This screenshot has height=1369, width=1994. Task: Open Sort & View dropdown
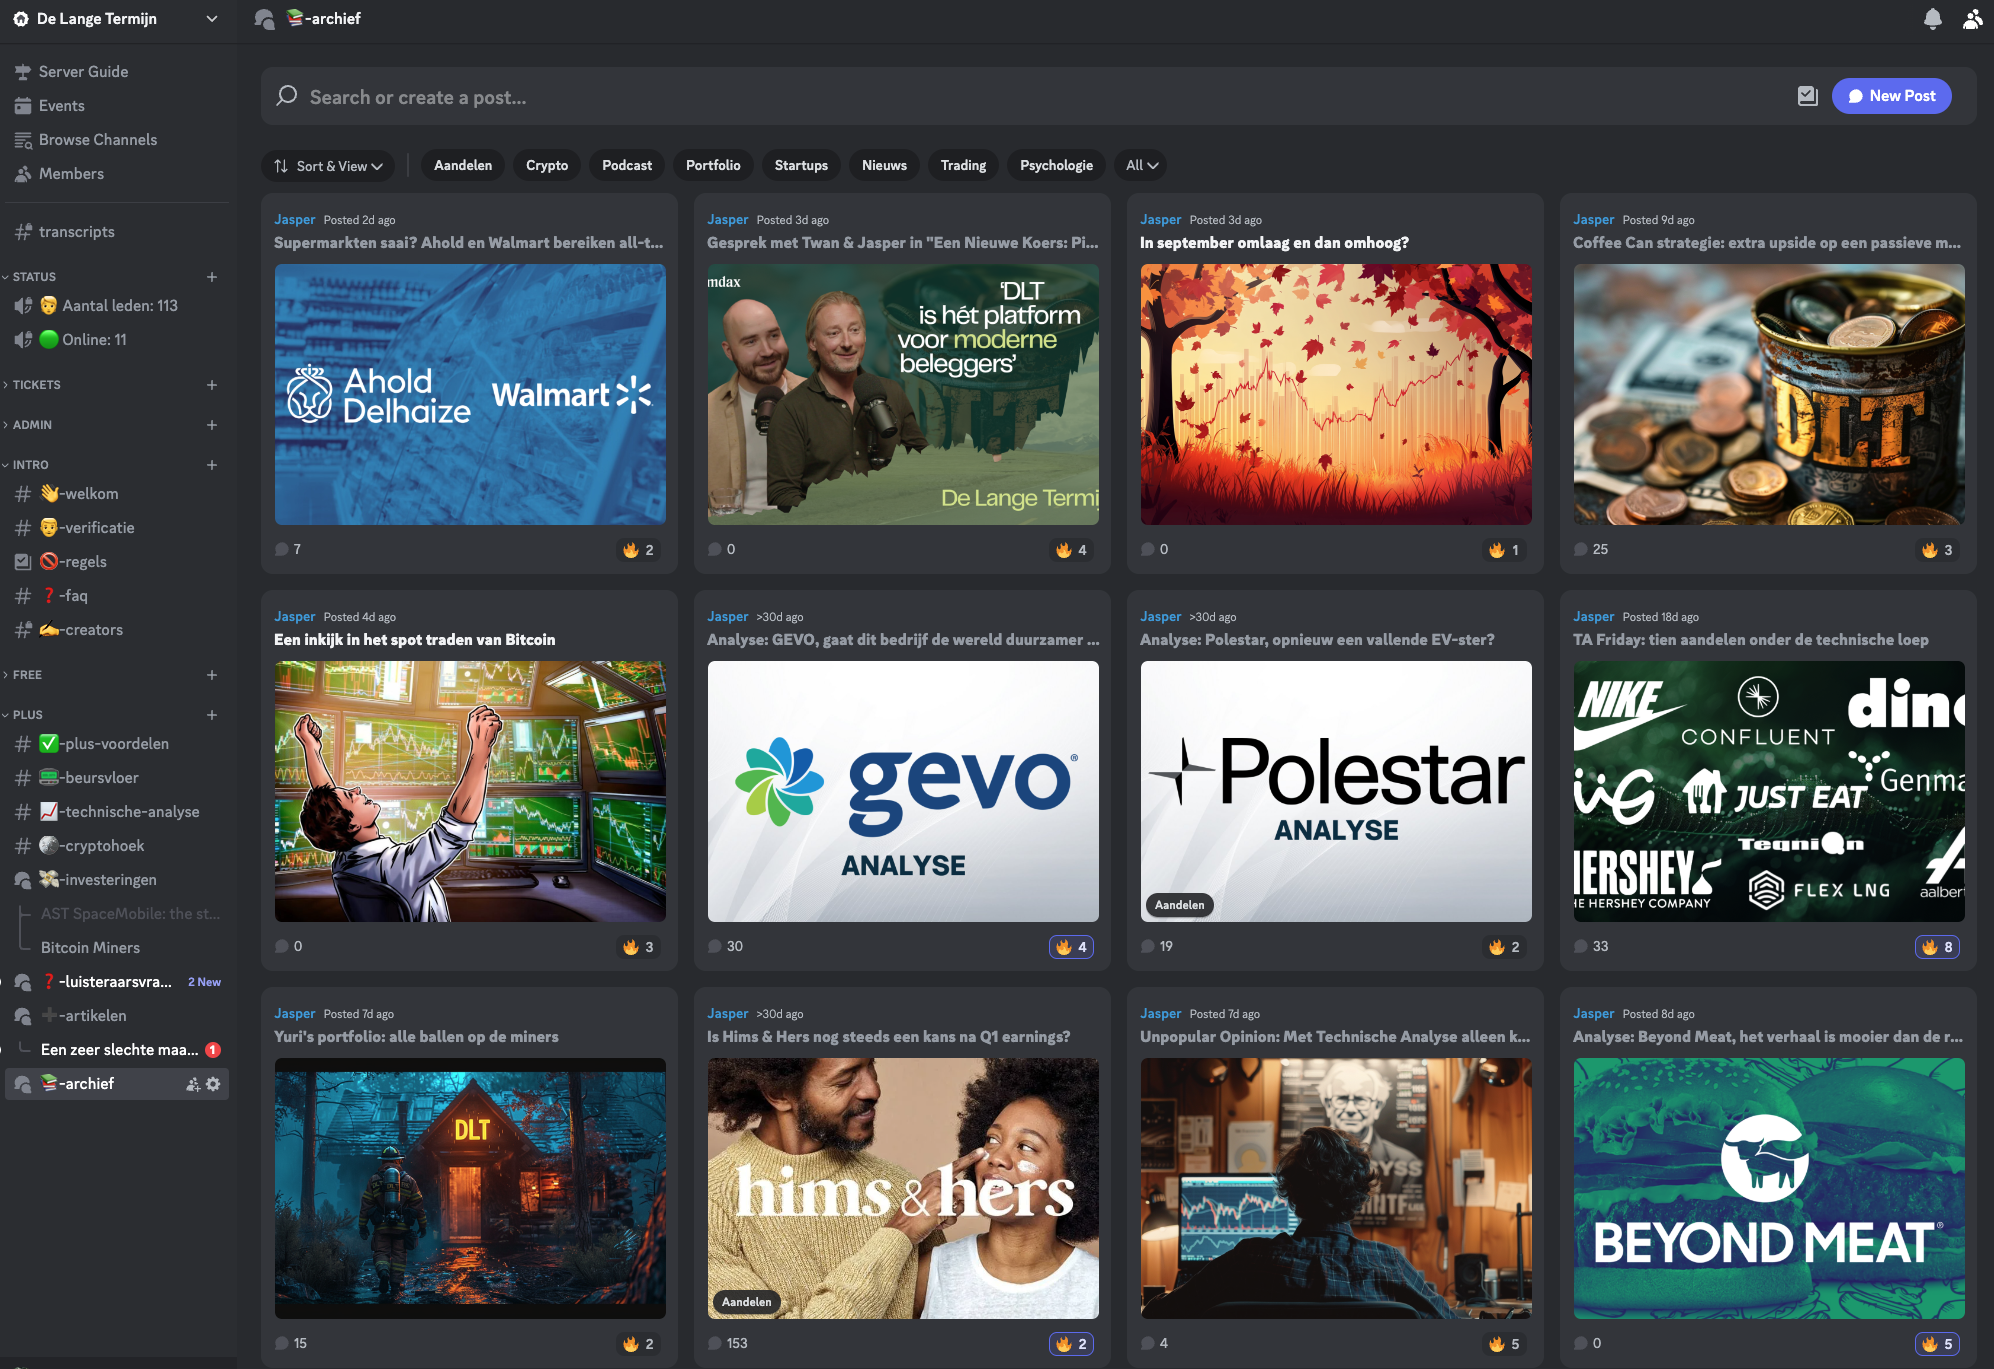328,166
